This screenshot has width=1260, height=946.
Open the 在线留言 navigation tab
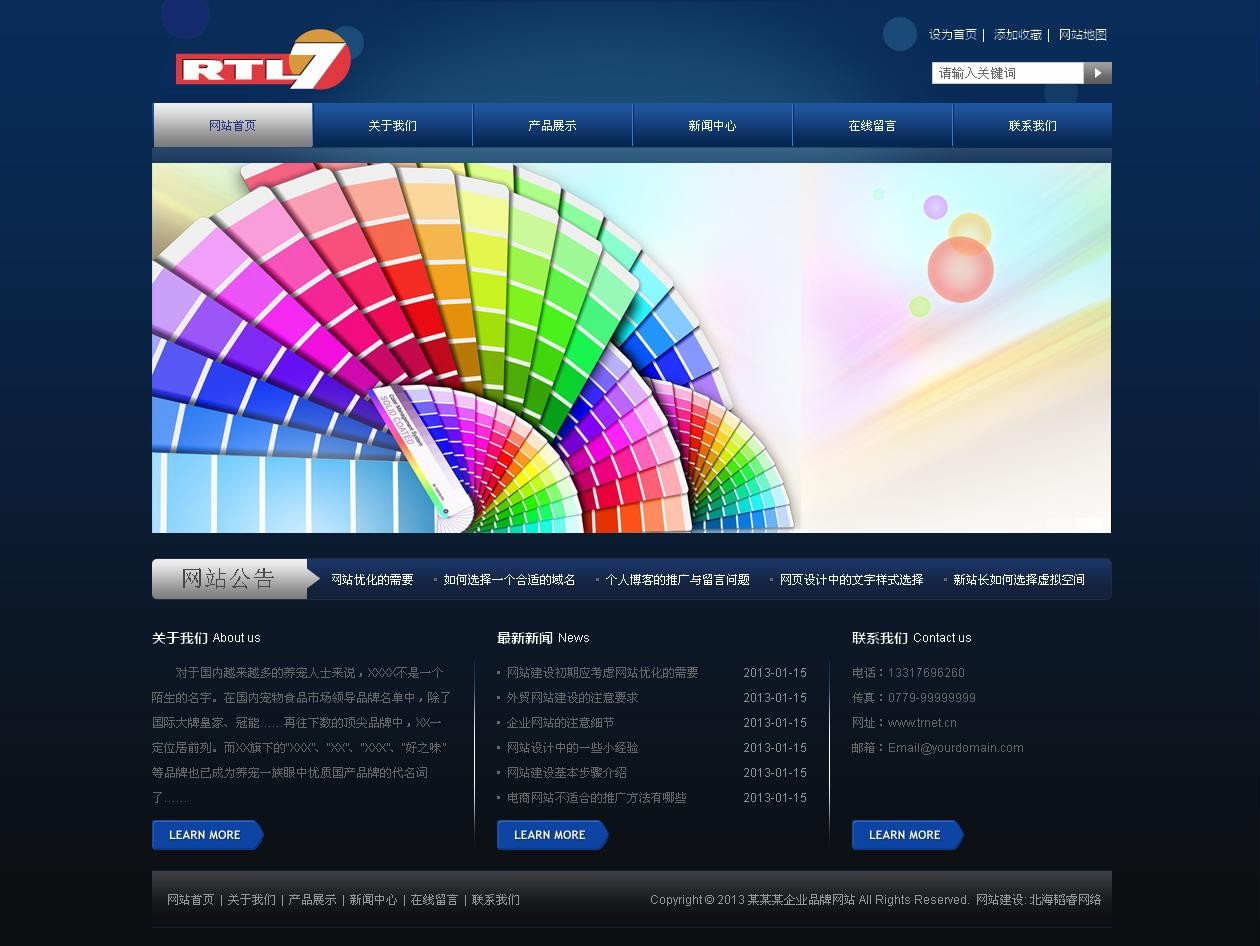click(872, 126)
